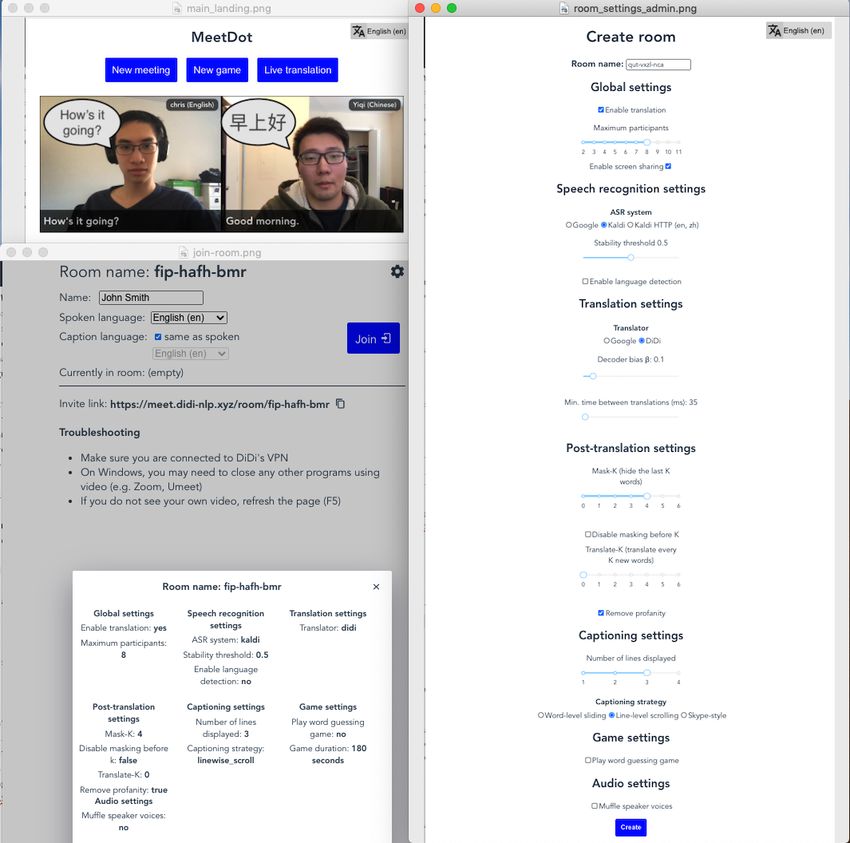Click the New meeting button
The height and width of the screenshot is (843, 850).
coord(141,70)
